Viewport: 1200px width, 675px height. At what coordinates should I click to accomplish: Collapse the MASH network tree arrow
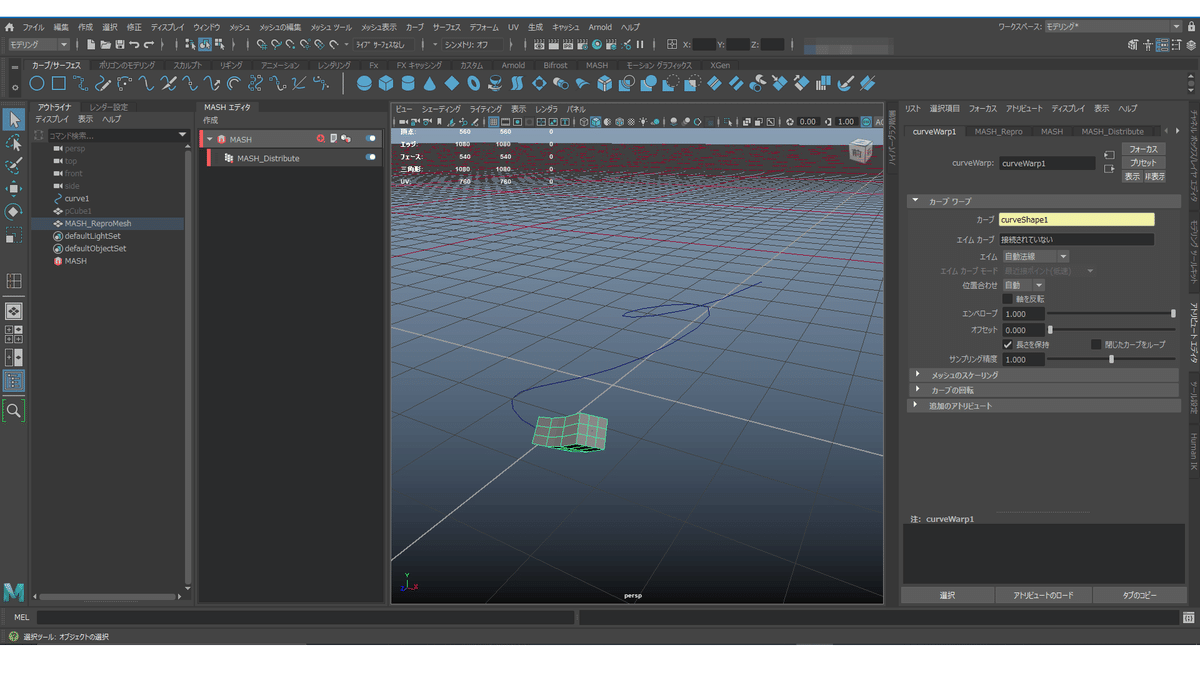coord(210,139)
